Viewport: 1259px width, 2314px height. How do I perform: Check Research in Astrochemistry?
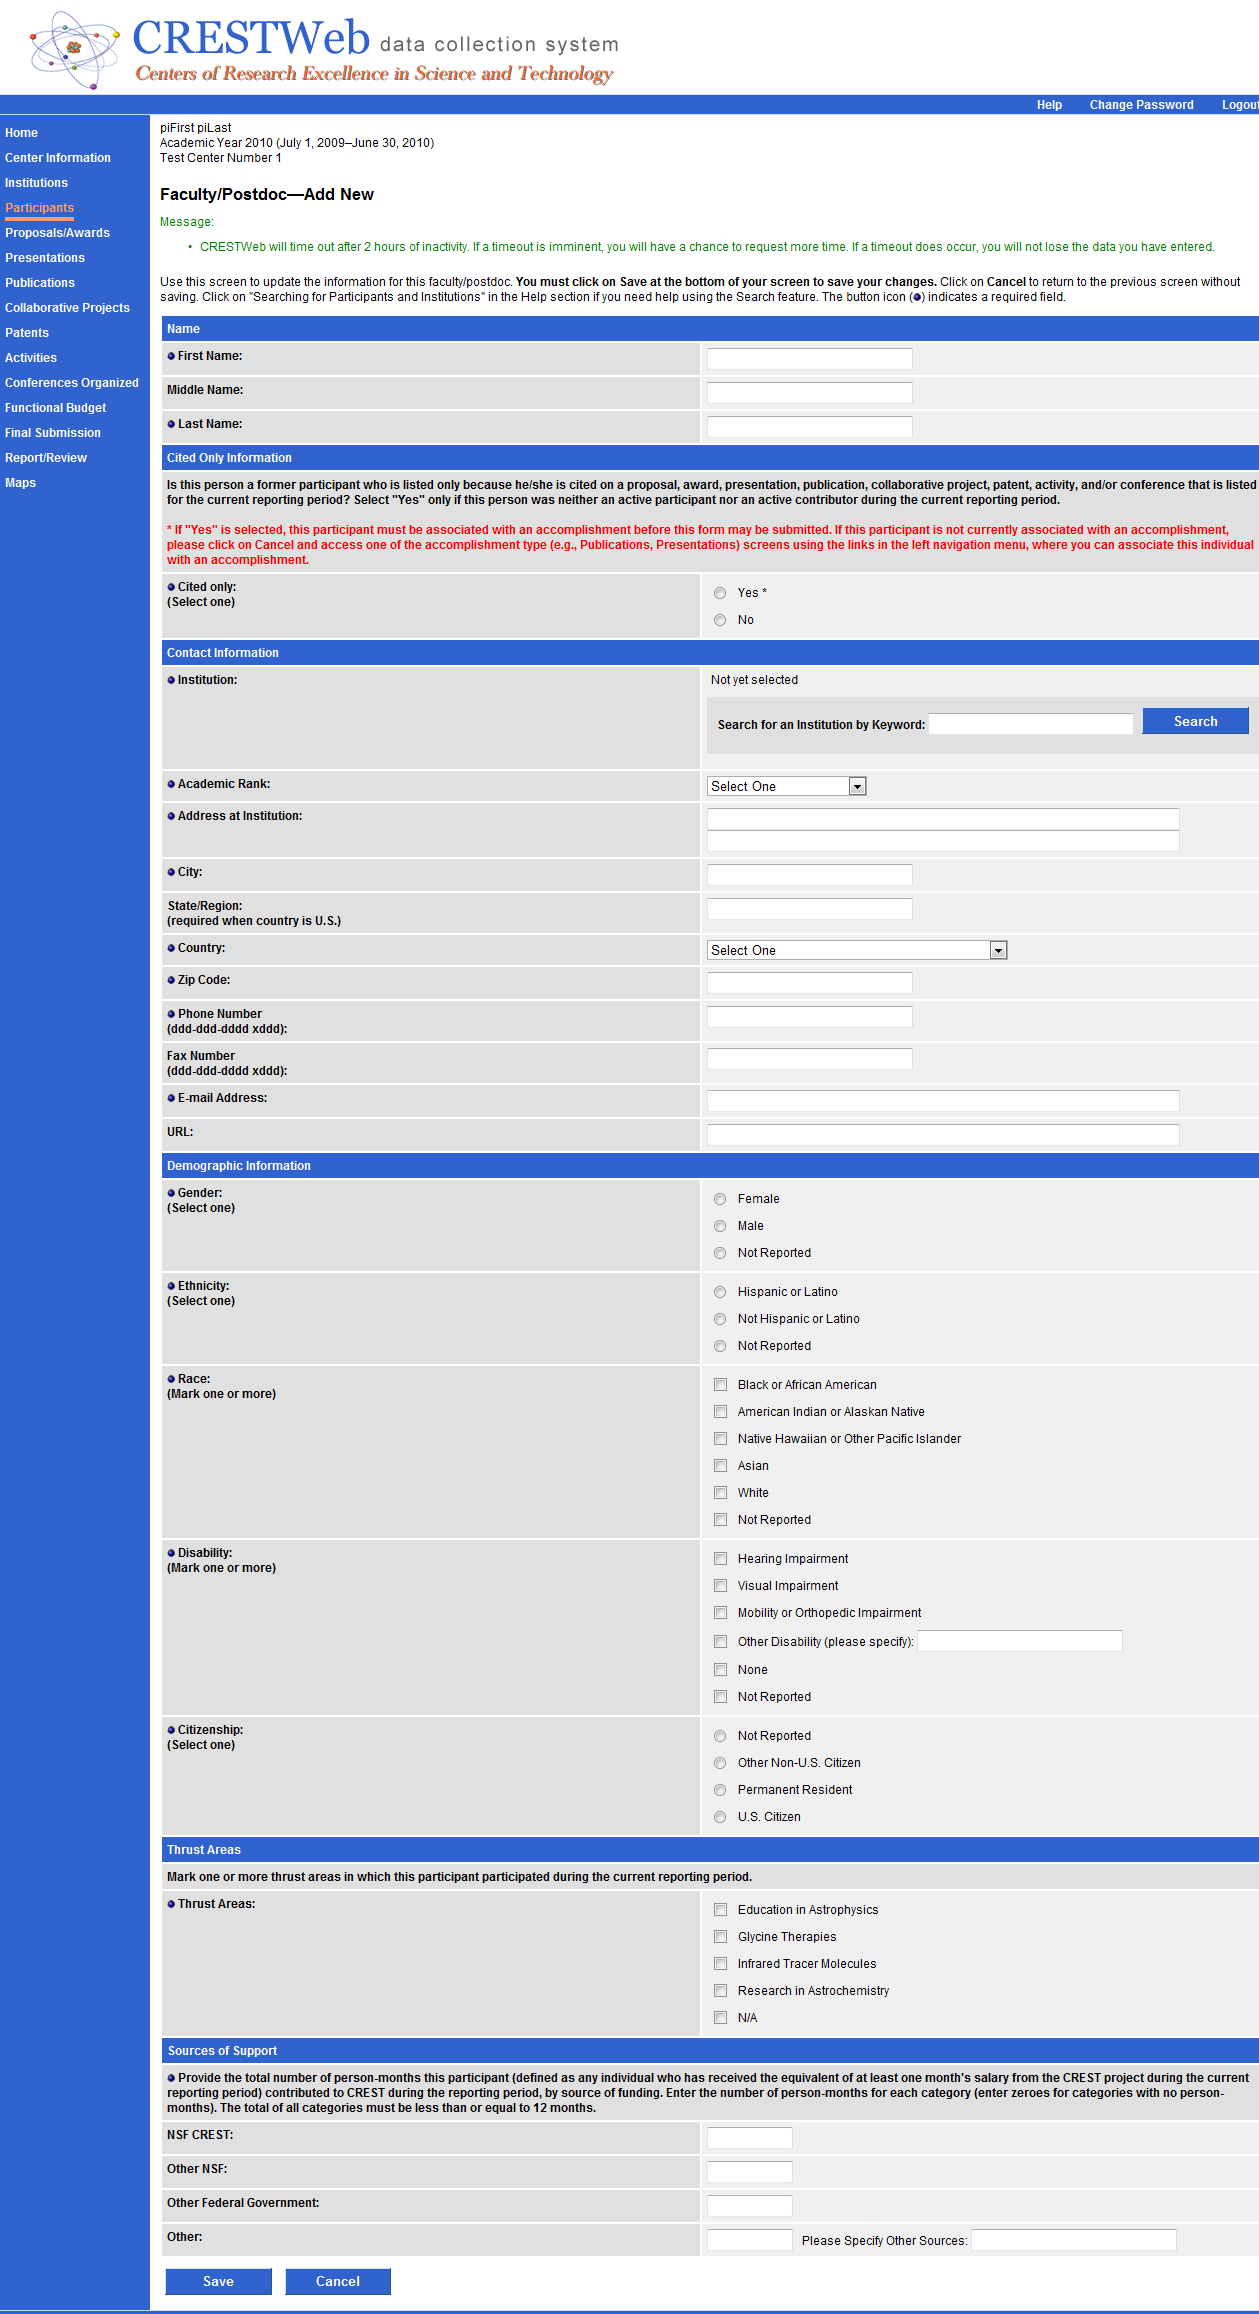(x=720, y=1991)
